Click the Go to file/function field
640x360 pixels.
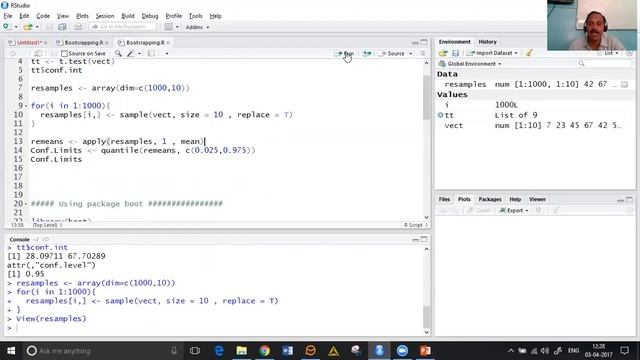122,27
